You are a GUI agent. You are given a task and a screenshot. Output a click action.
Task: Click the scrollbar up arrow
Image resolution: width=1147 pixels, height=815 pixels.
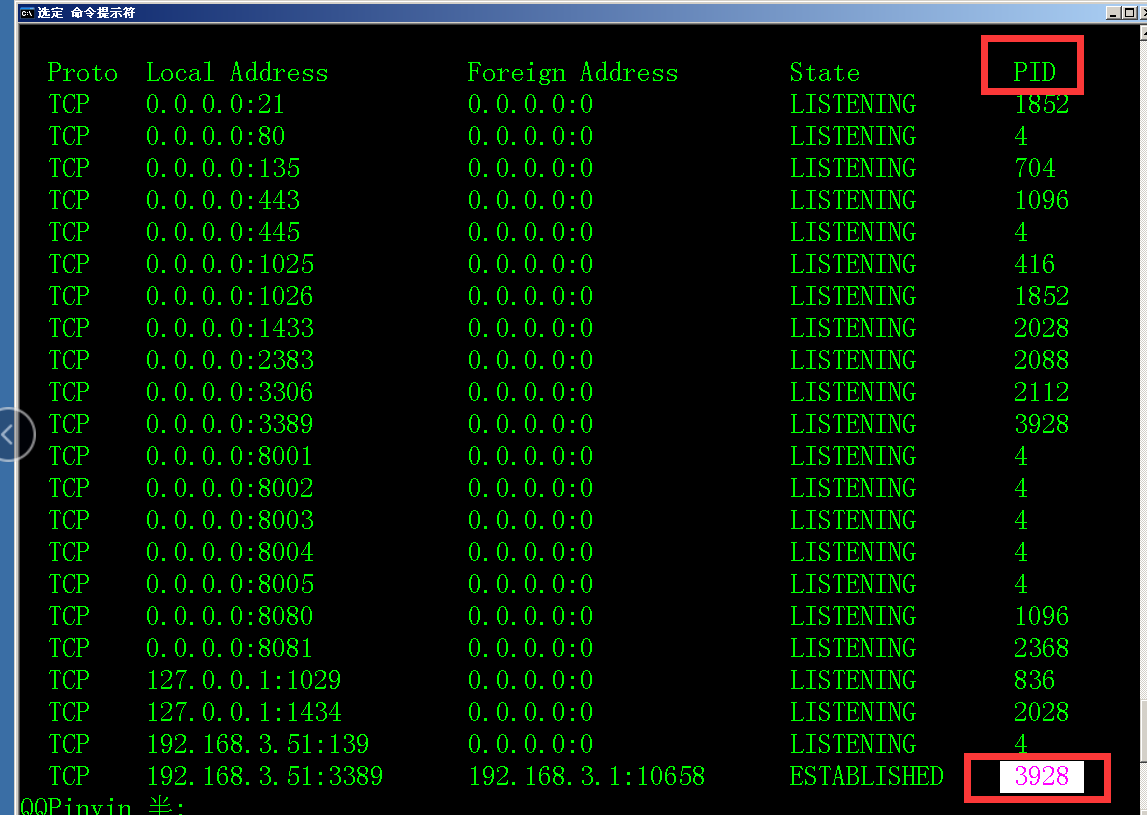[1143, 32]
